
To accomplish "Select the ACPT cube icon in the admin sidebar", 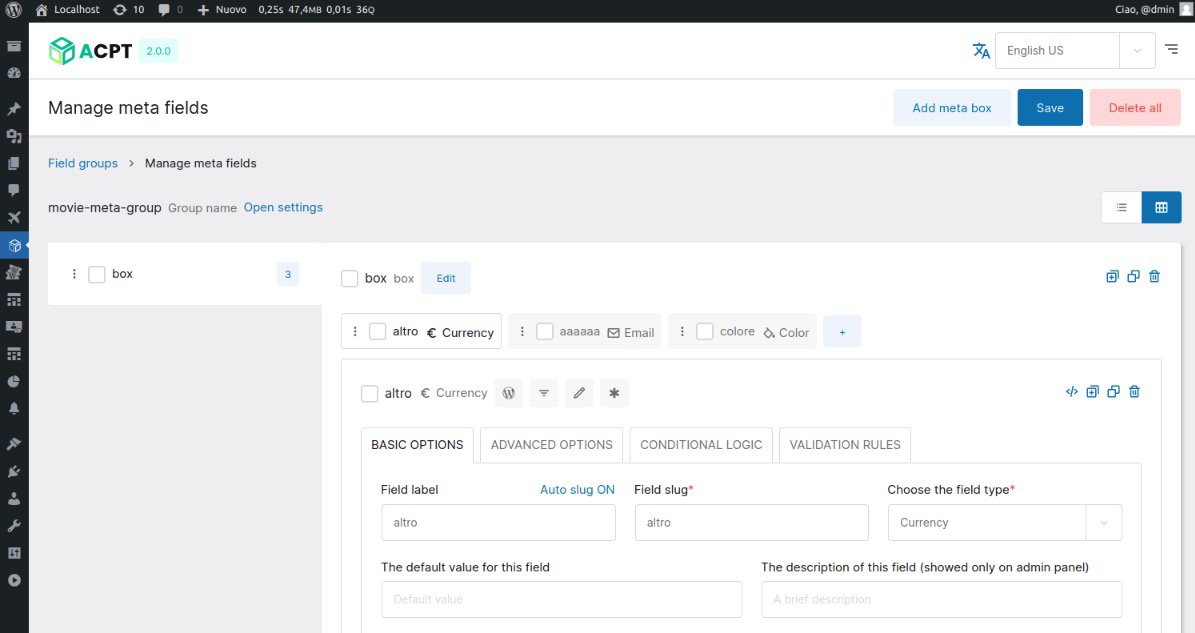I will coord(13,245).
